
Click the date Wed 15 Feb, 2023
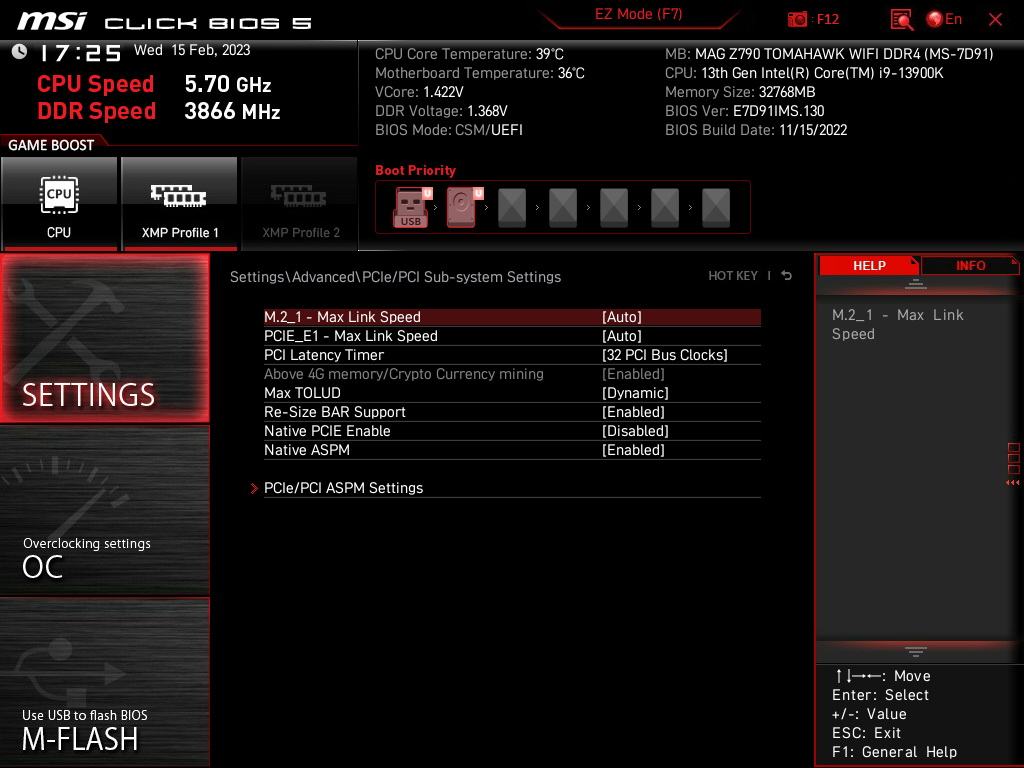pyautogui.click(x=192, y=50)
